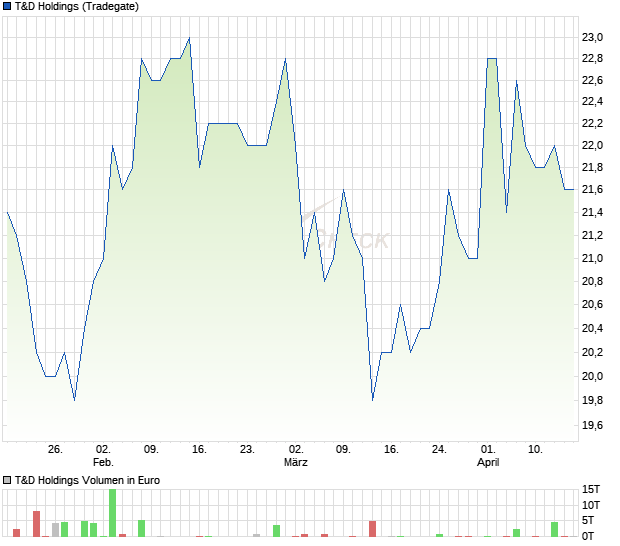Click the 21,6 price axis label
Screen dimensions: 620x546
[x=592, y=189]
